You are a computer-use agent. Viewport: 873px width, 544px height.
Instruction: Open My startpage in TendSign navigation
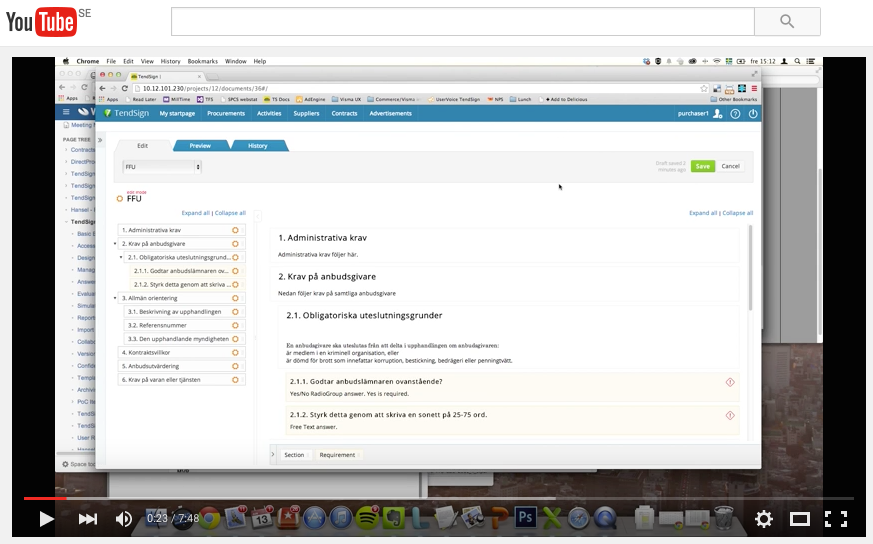click(177, 114)
